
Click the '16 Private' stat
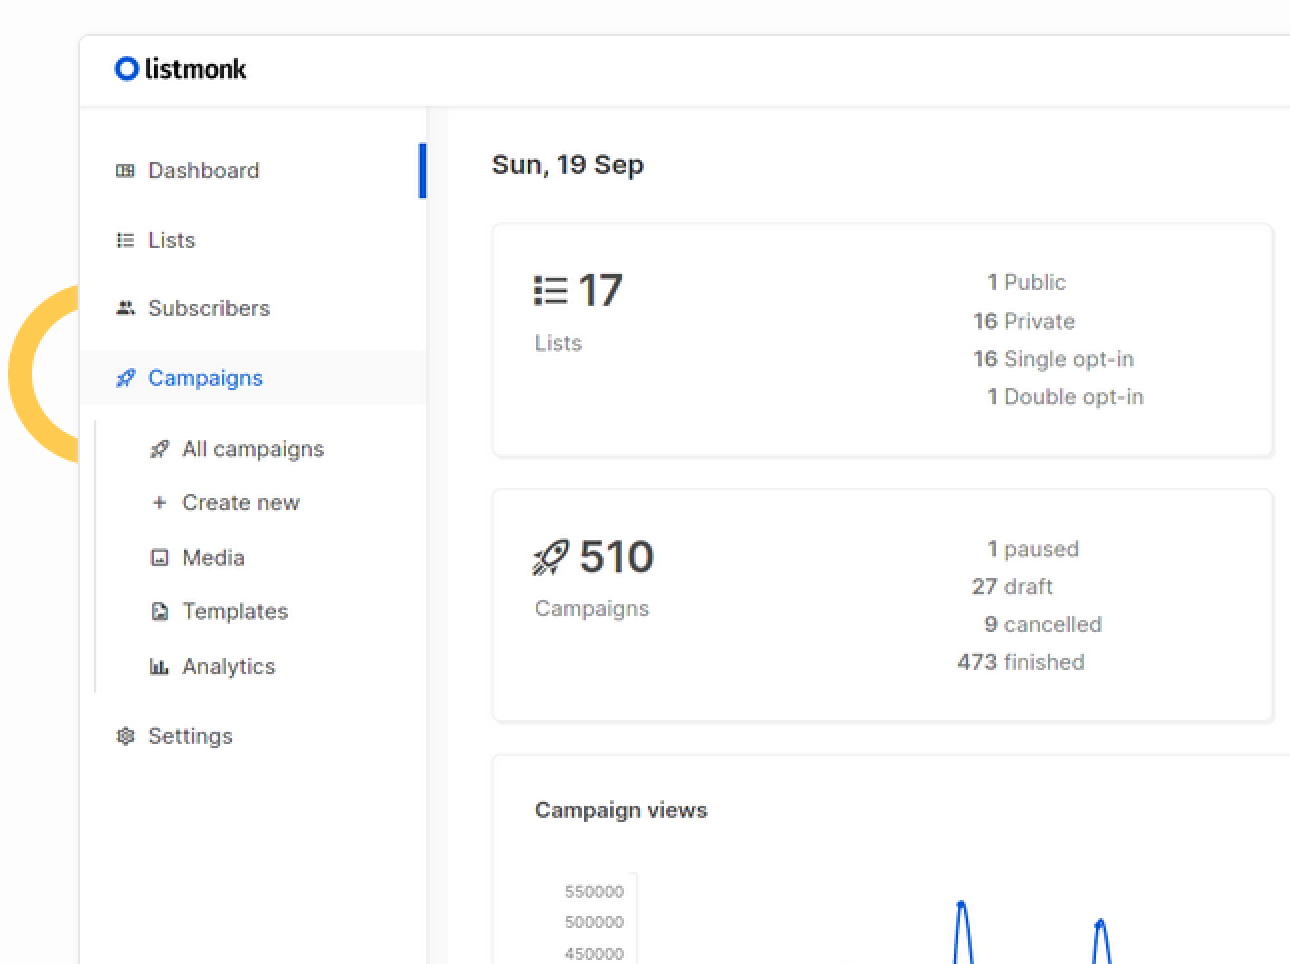1024,321
